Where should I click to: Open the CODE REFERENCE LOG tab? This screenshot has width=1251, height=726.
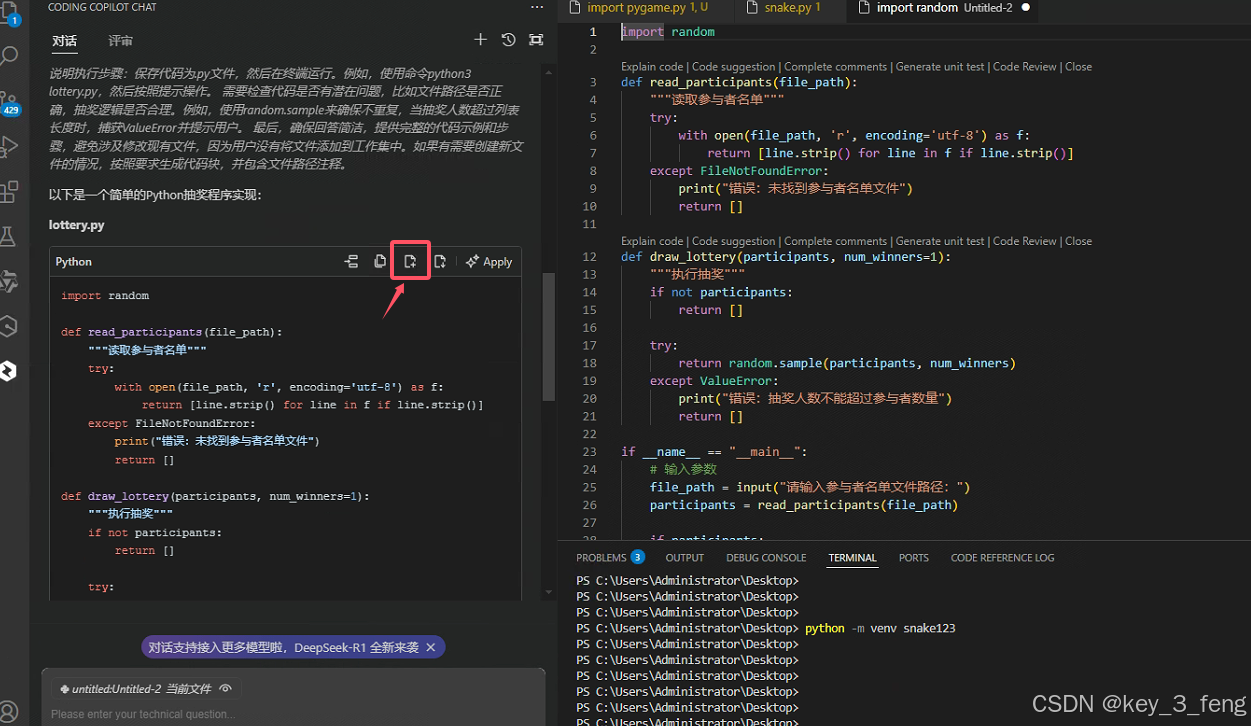[1002, 558]
